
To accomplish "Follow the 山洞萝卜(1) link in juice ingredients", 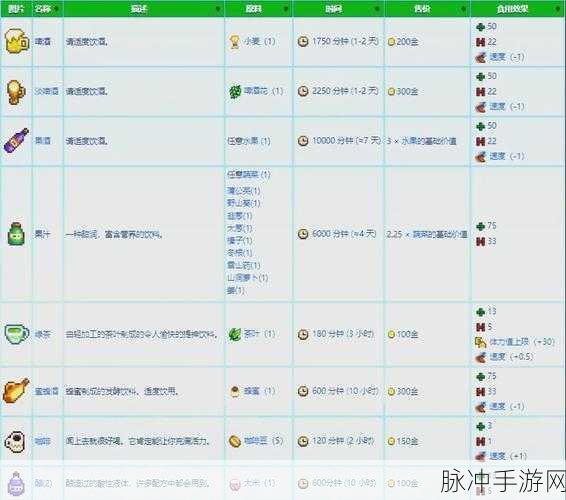I will click(x=247, y=278).
